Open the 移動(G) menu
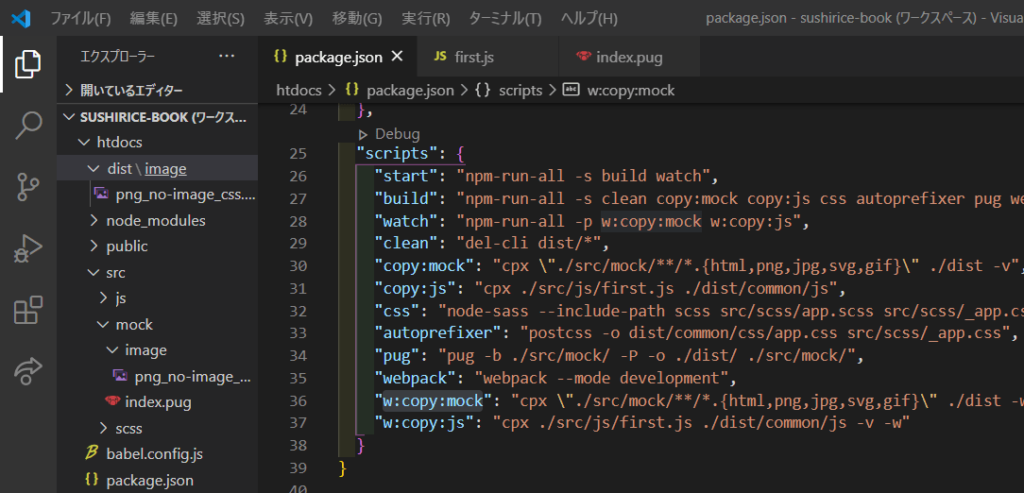1024x493 pixels. pyautogui.click(x=357, y=18)
